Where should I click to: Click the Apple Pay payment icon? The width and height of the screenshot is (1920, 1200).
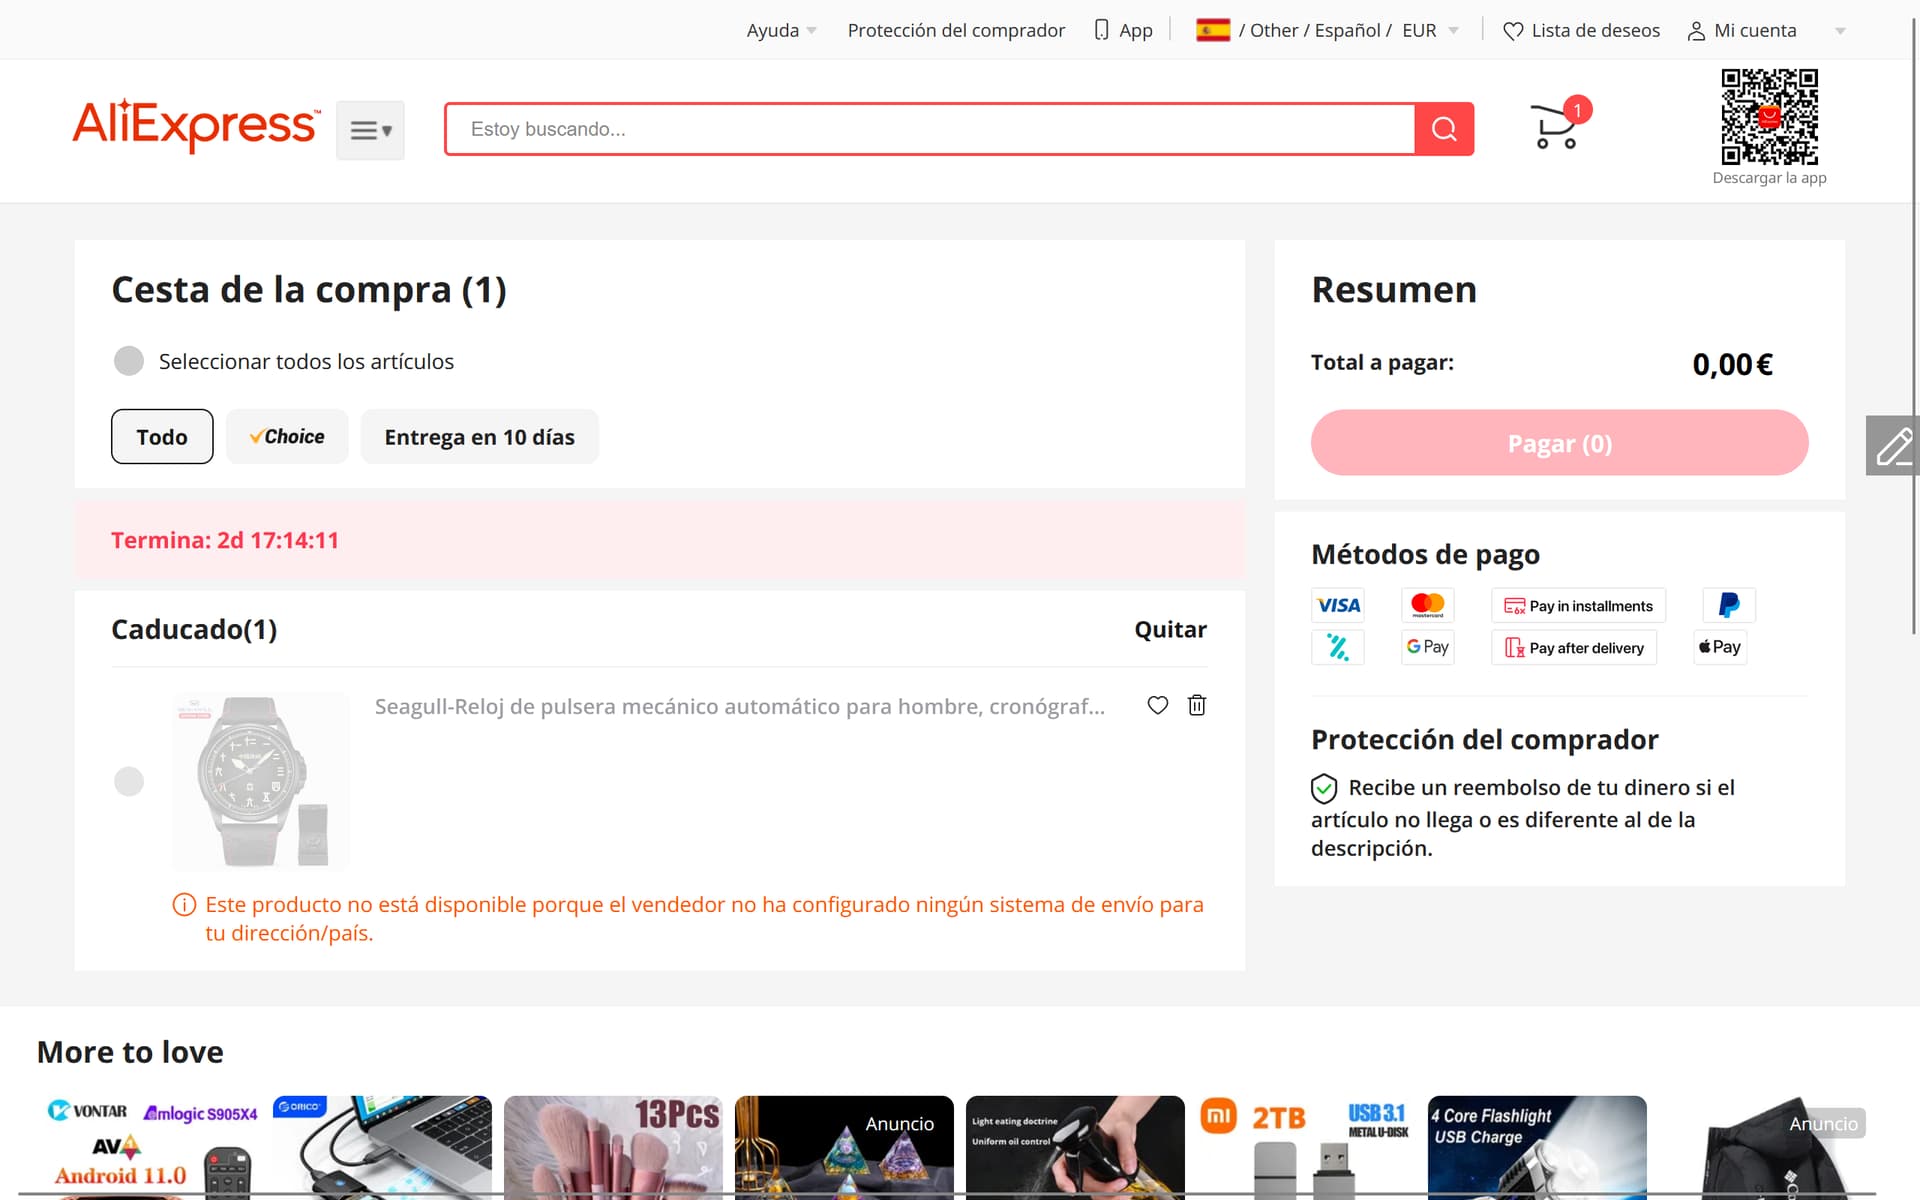[x=1720, y=647]
